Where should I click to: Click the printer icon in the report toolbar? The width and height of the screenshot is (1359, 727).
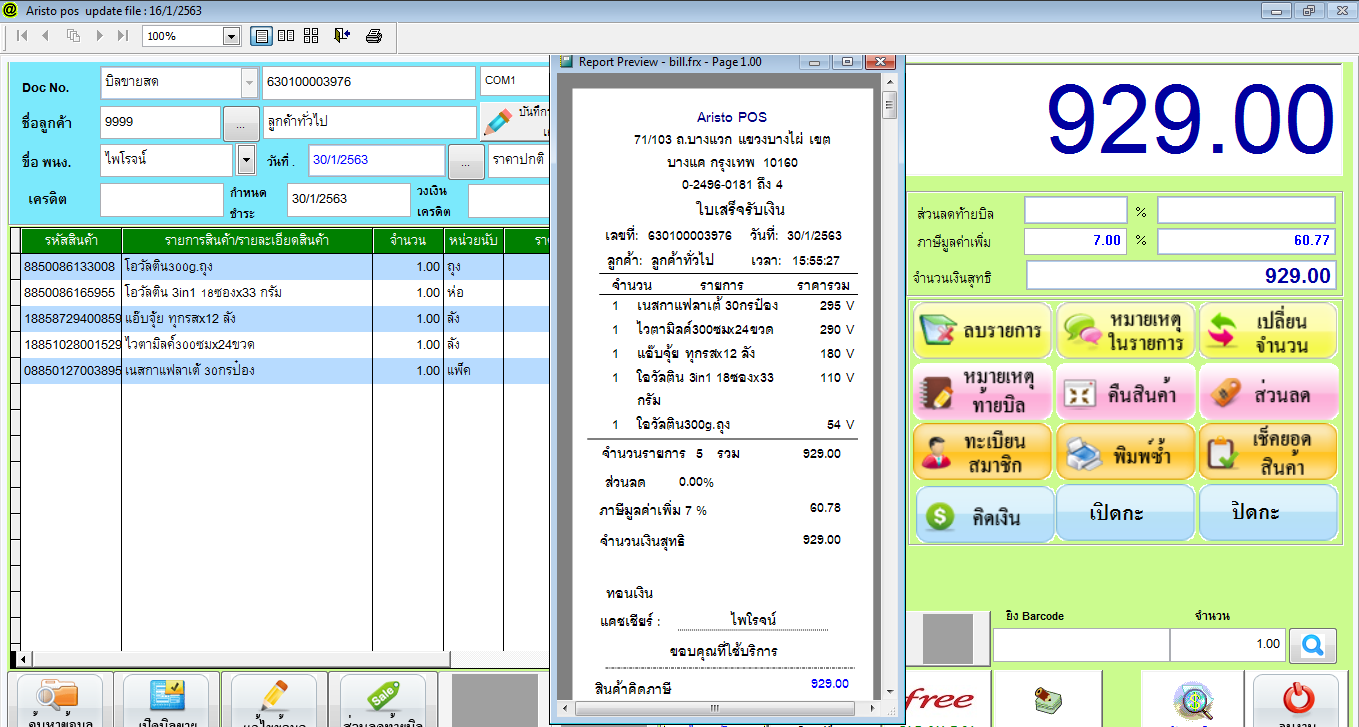pos(374,36)
